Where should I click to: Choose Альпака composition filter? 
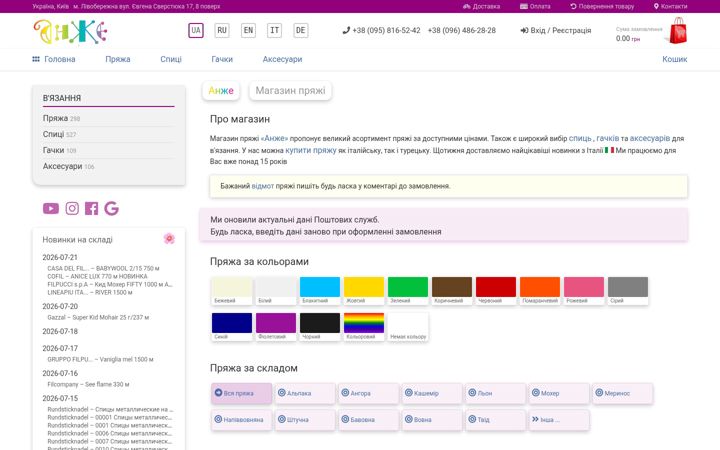(305, 394)
